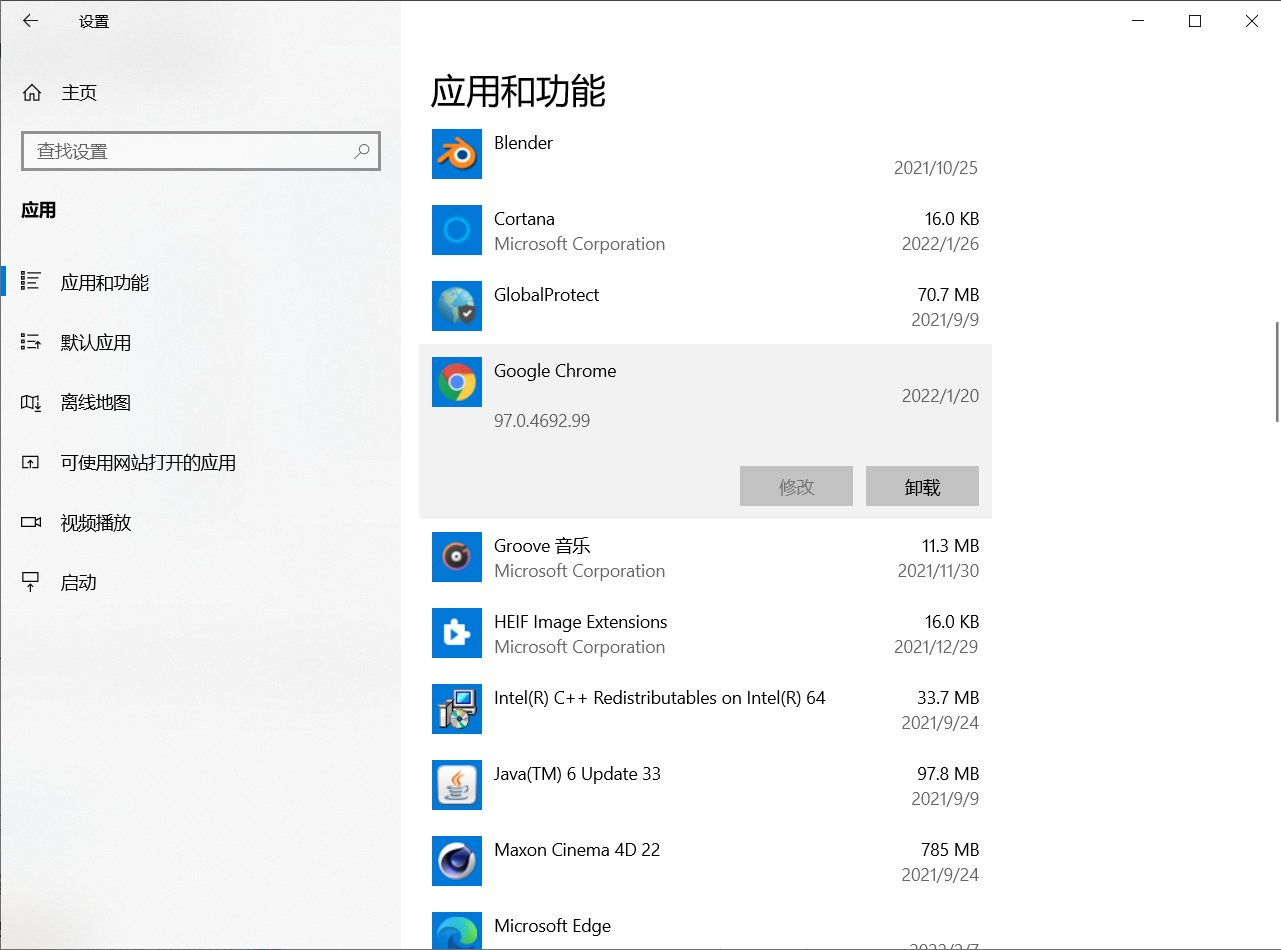Click the 修改 button for Google Chrome

[x=796, y=486]
